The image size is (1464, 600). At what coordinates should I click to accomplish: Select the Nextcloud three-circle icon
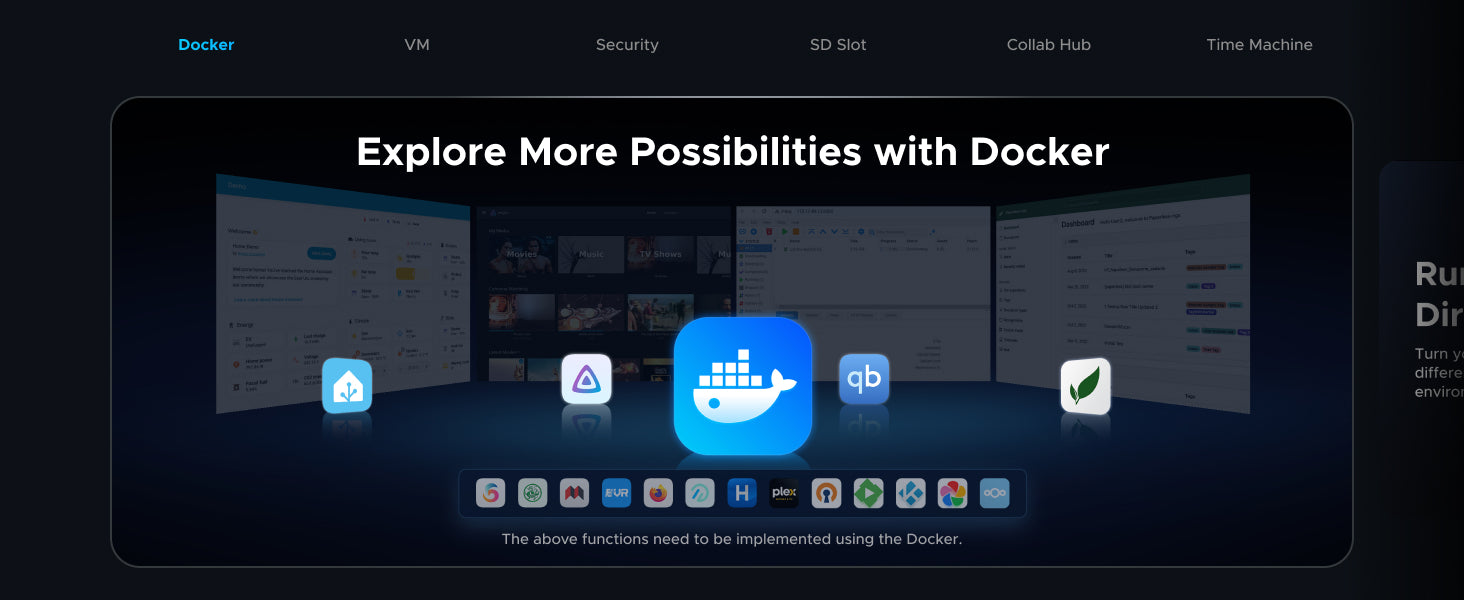994,493
